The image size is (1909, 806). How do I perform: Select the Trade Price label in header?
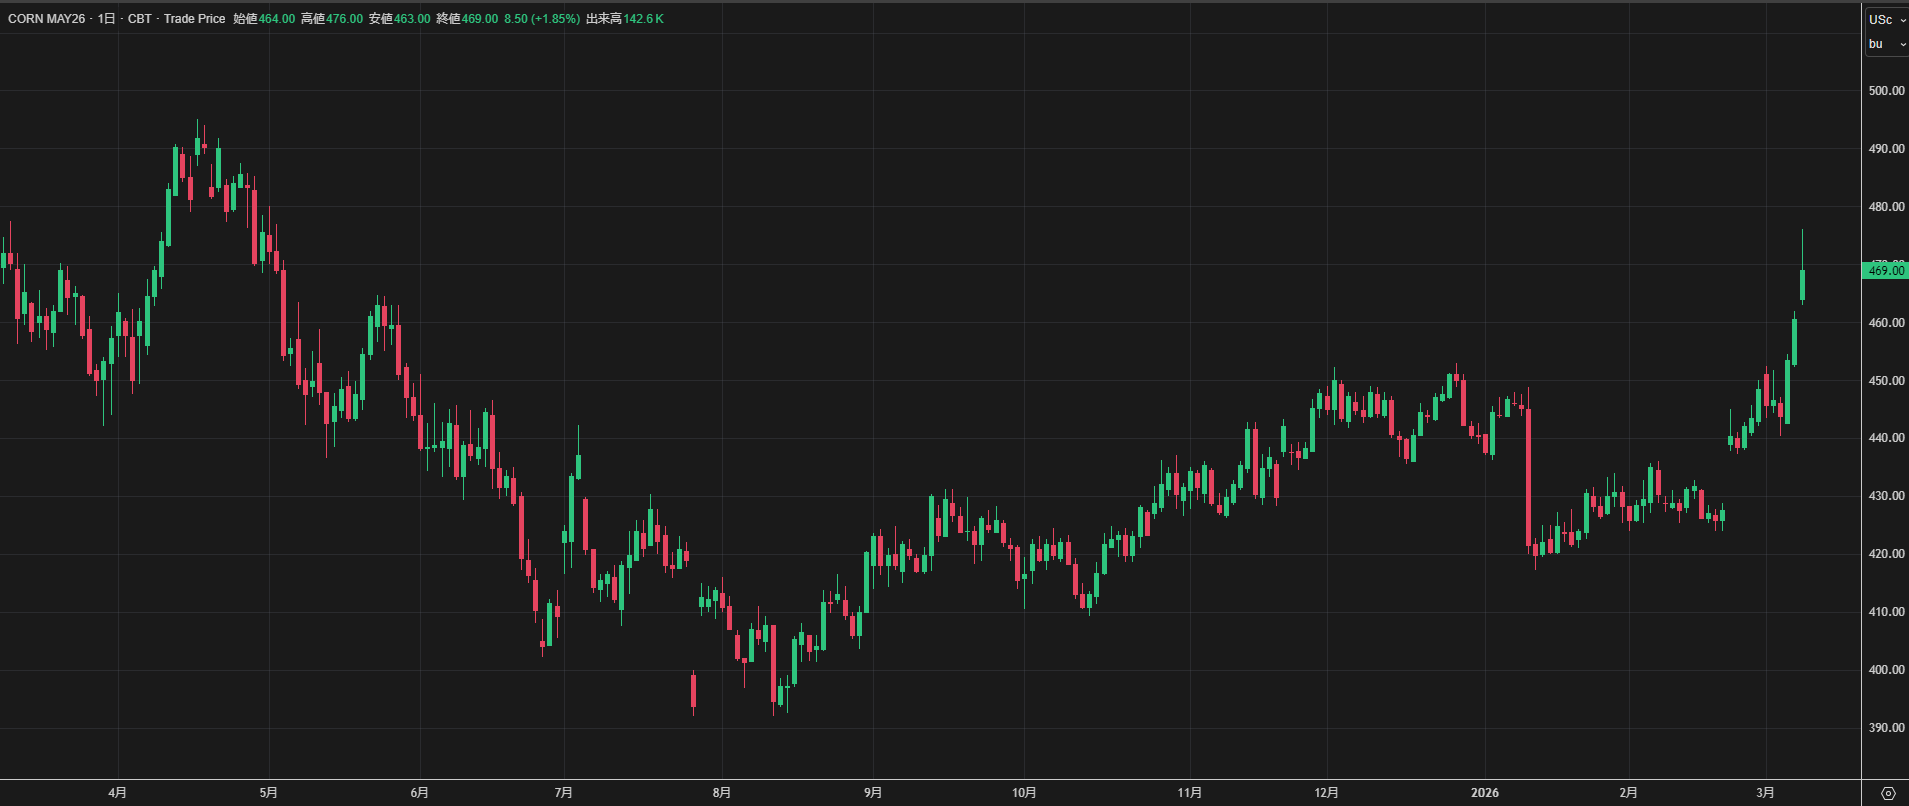[194, 19]
